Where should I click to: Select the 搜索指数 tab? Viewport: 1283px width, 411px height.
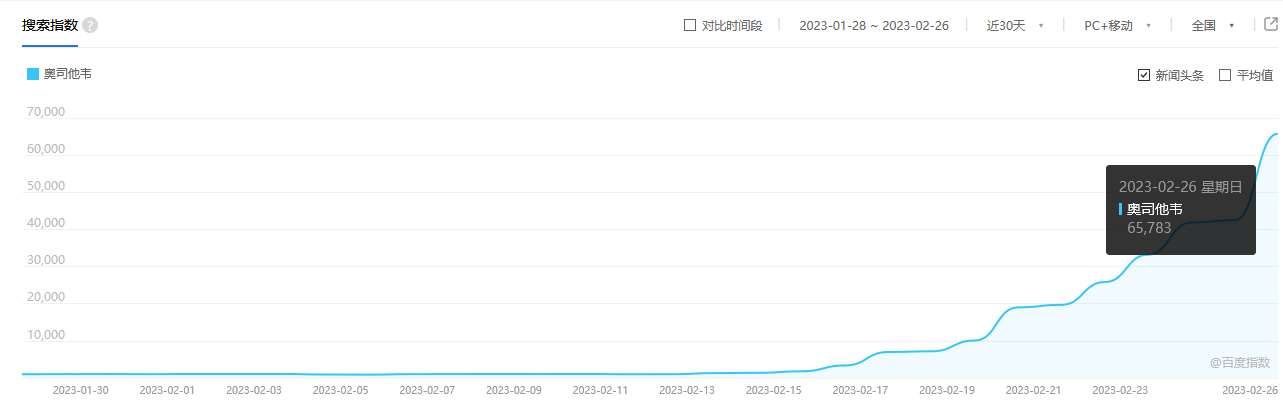50,25
